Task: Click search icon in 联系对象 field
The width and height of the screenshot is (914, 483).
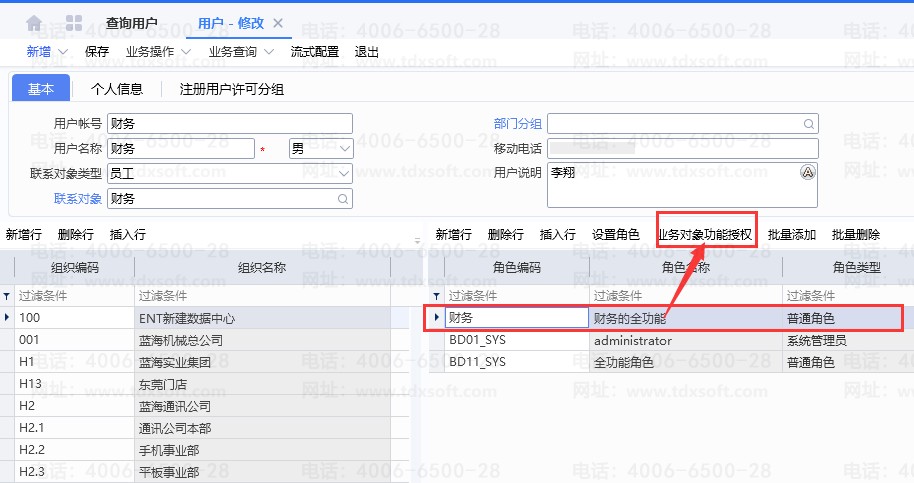Action: (343, 199)
